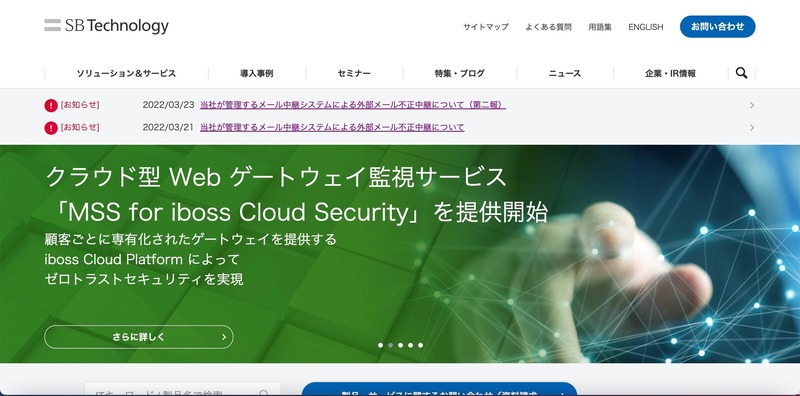Open the 第二報 mail relay notice link

pos(353,105)
